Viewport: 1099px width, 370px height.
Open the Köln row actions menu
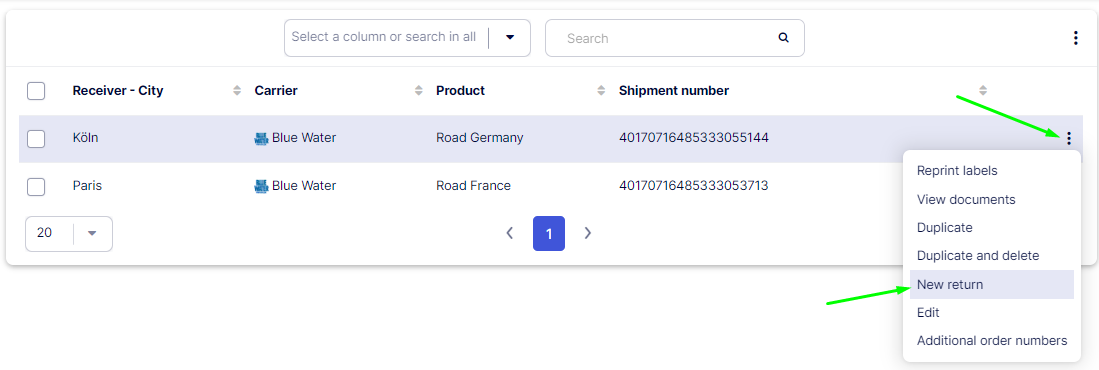pos(1068,138)
